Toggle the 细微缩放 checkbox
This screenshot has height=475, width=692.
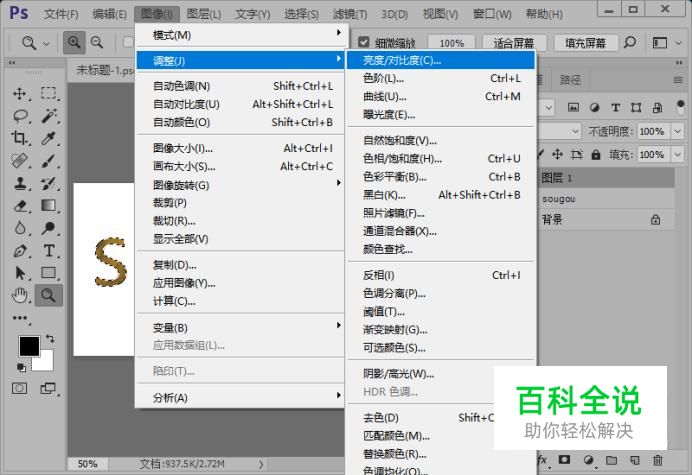(364, 42)
